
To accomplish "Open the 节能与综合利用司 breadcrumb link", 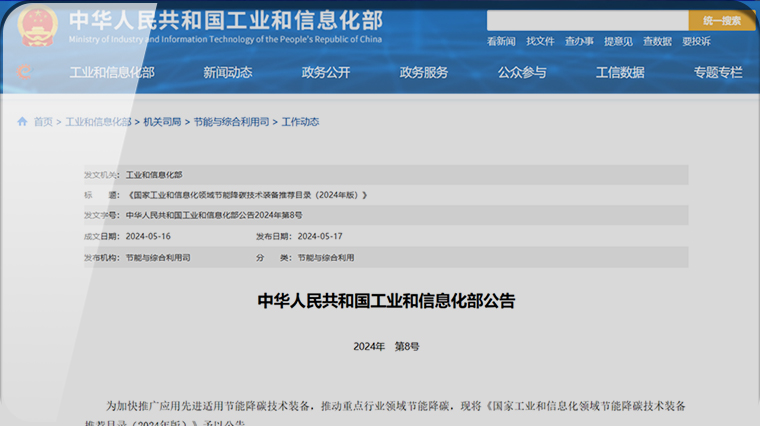I will 232,122.
